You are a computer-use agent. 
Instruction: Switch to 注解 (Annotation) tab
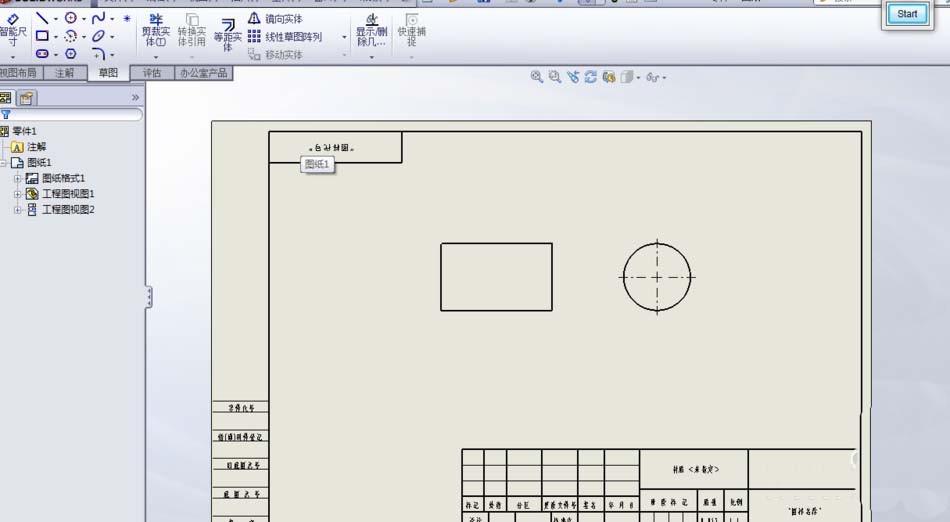(64, 73)
